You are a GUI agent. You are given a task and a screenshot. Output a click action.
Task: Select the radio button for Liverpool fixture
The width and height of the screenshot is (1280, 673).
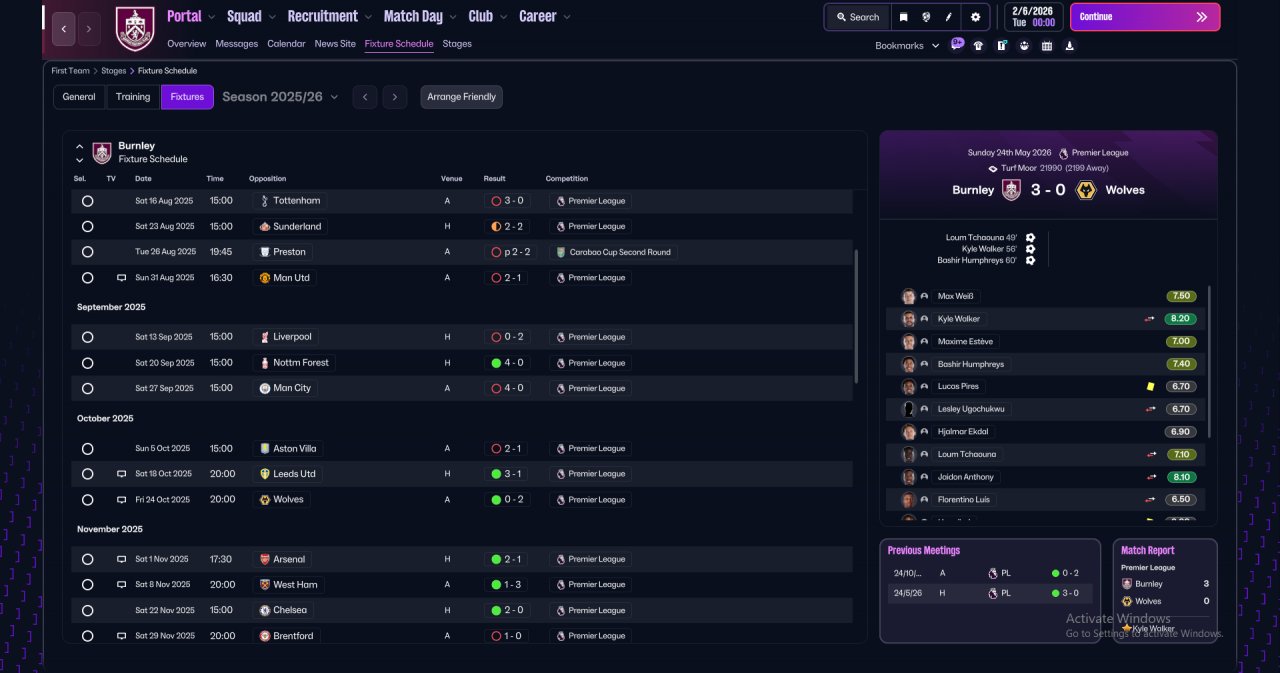(x=88, y=338)
